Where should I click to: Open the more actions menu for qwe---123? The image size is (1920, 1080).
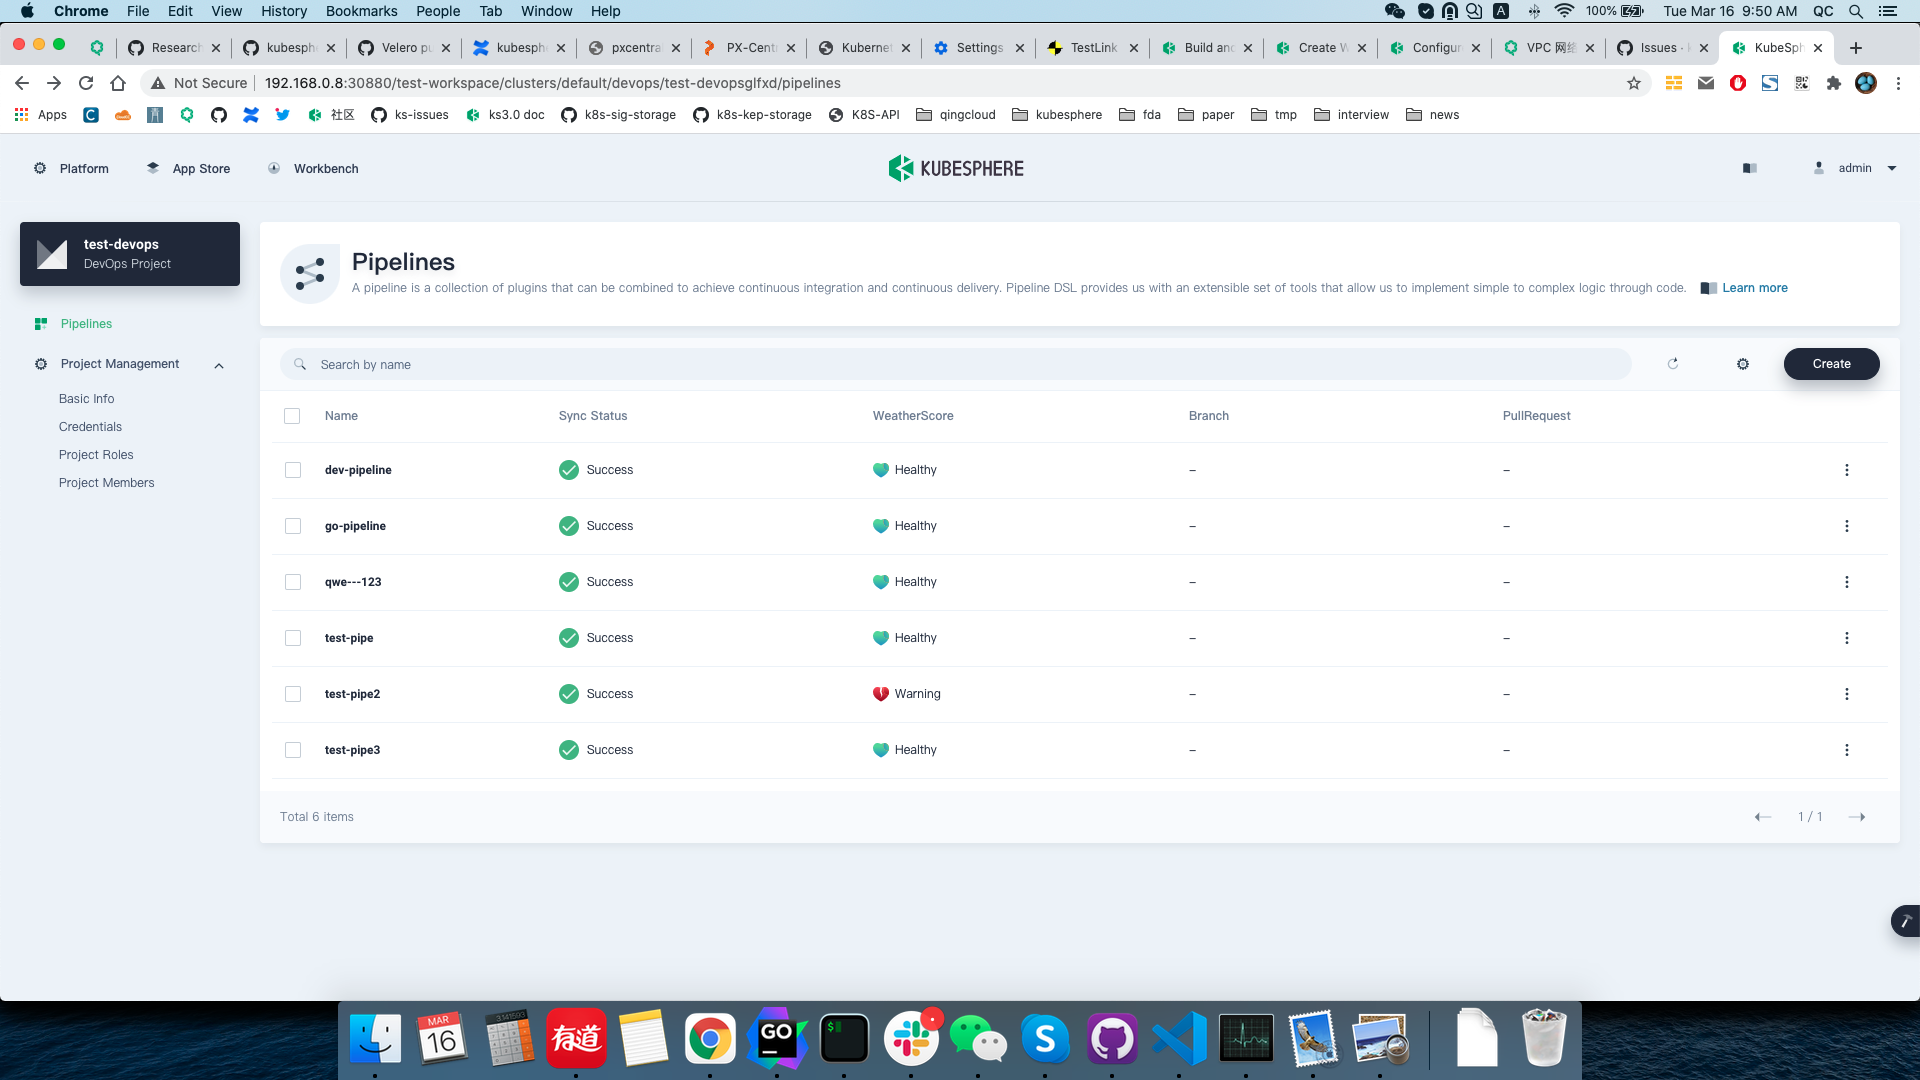[1847, 582]
